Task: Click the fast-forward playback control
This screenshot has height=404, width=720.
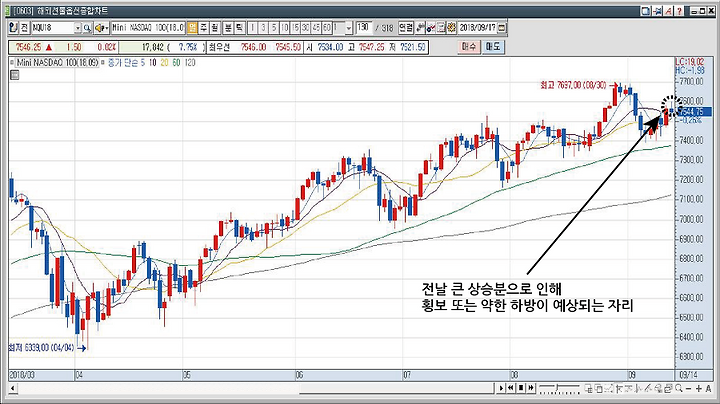Action: [531, 388]
